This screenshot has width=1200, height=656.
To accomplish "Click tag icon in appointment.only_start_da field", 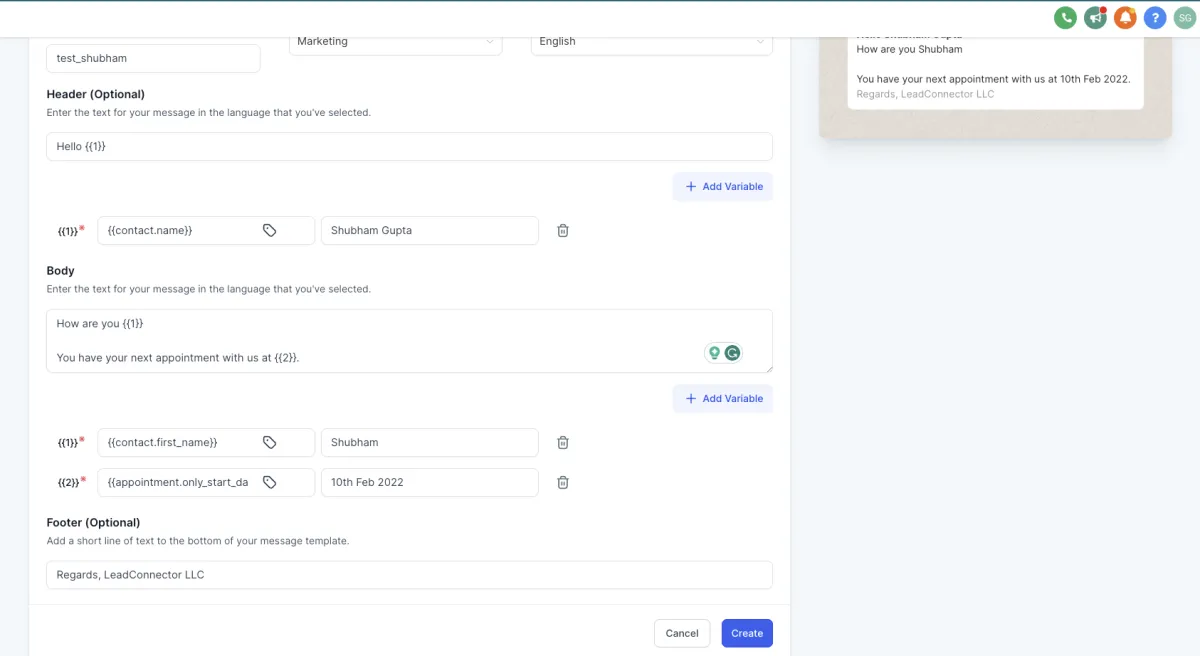I will [x=270, y=482].
